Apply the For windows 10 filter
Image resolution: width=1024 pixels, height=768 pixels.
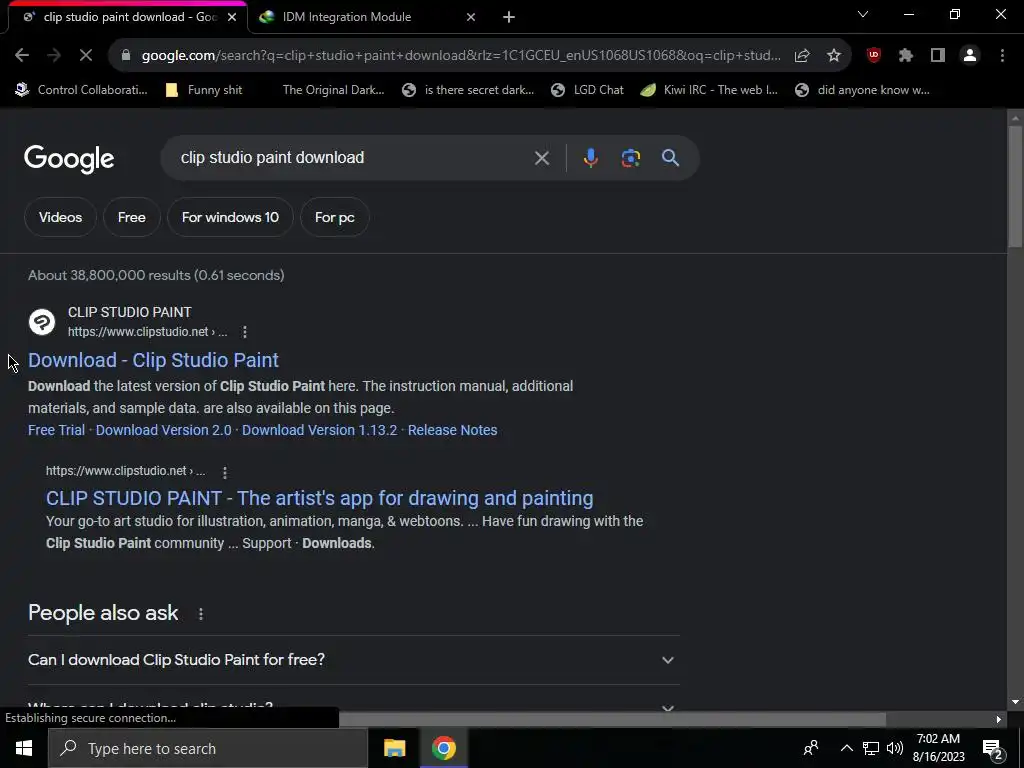click(230, 217)
